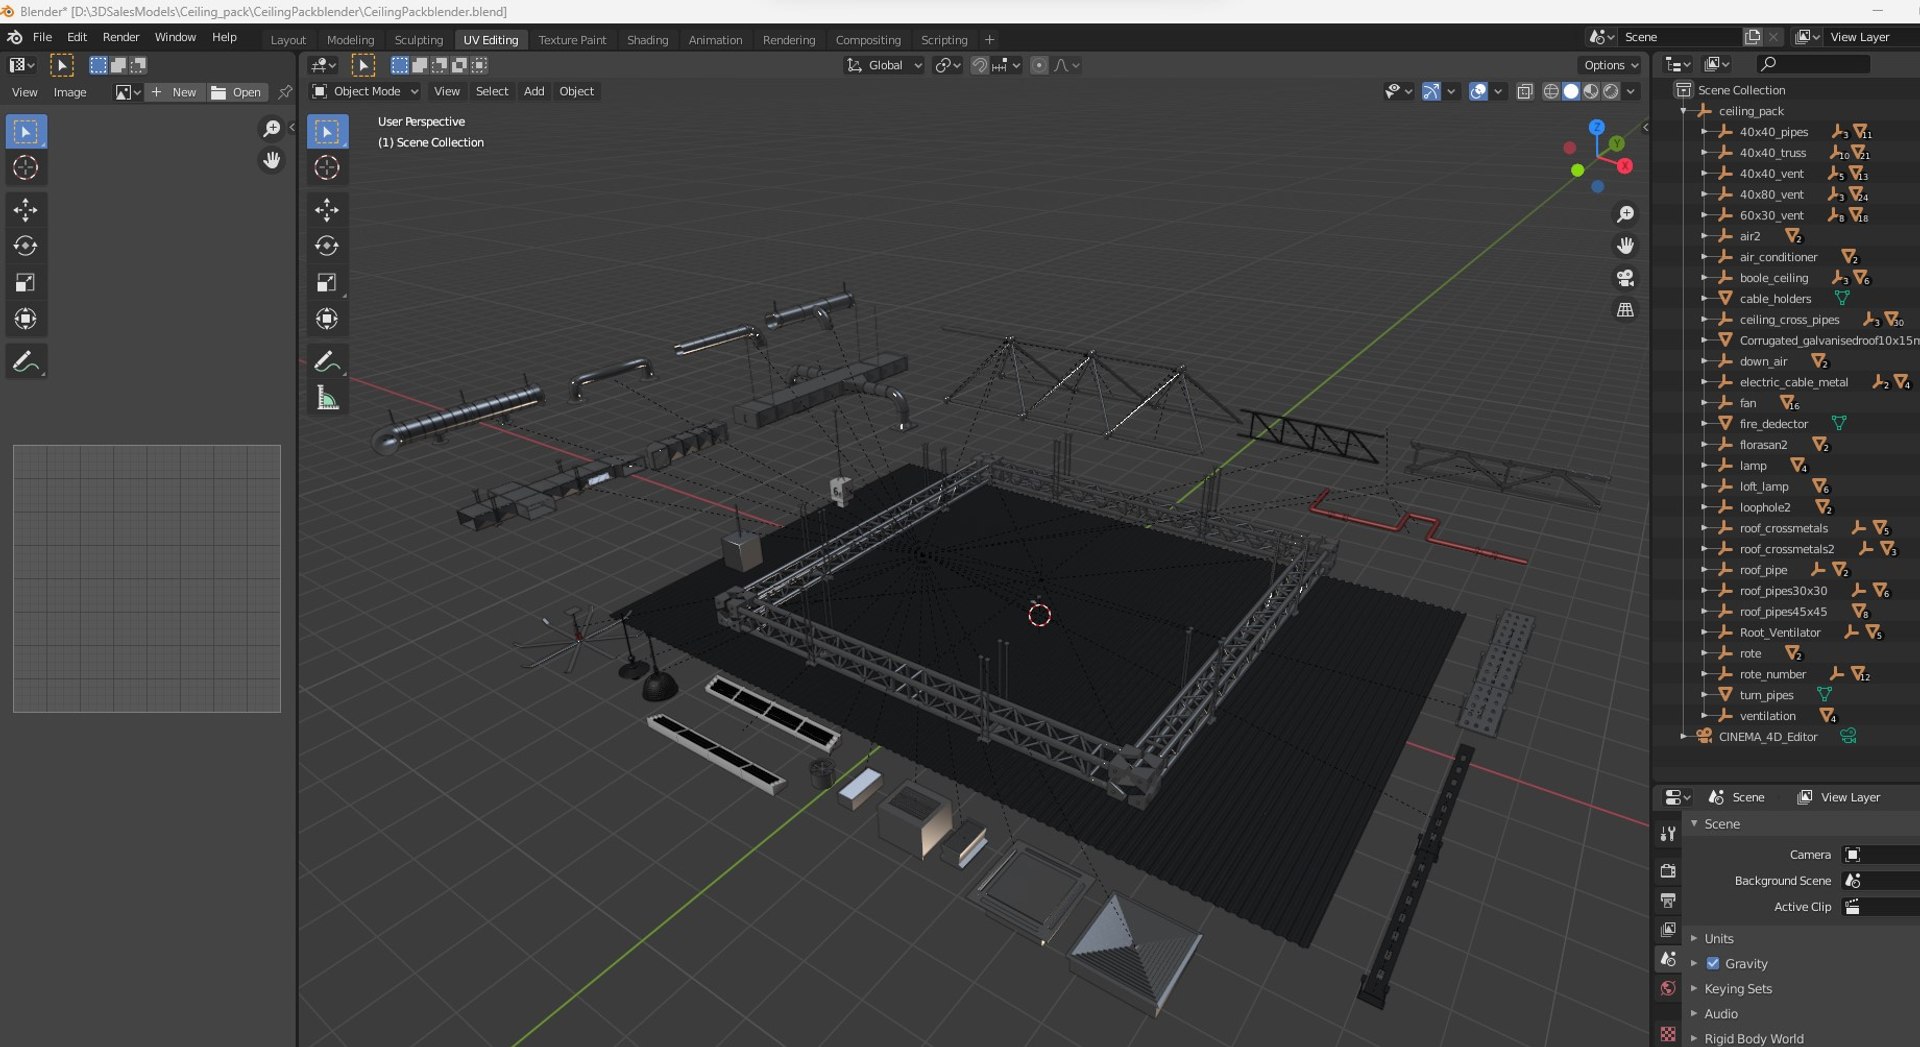1920x1047 pixels.
Task: Toggle camera view with camera icon
Action: point(1626,278)
